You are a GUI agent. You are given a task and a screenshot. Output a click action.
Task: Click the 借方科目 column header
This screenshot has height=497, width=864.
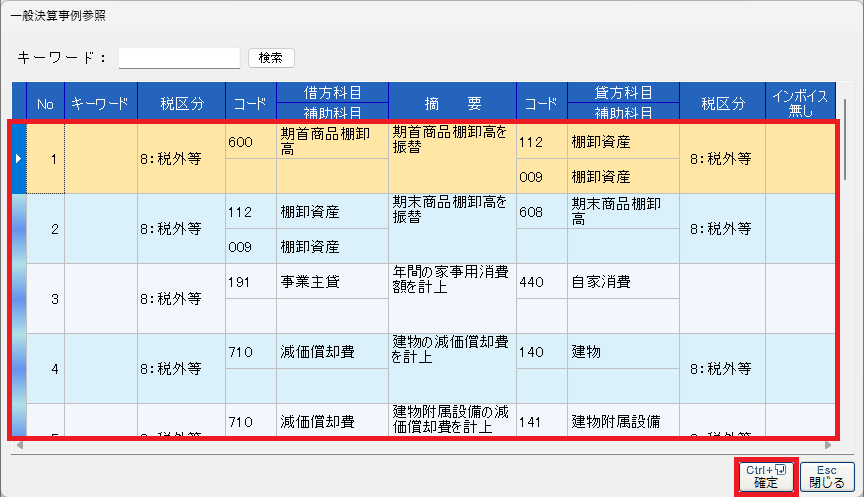pos(332,92)
